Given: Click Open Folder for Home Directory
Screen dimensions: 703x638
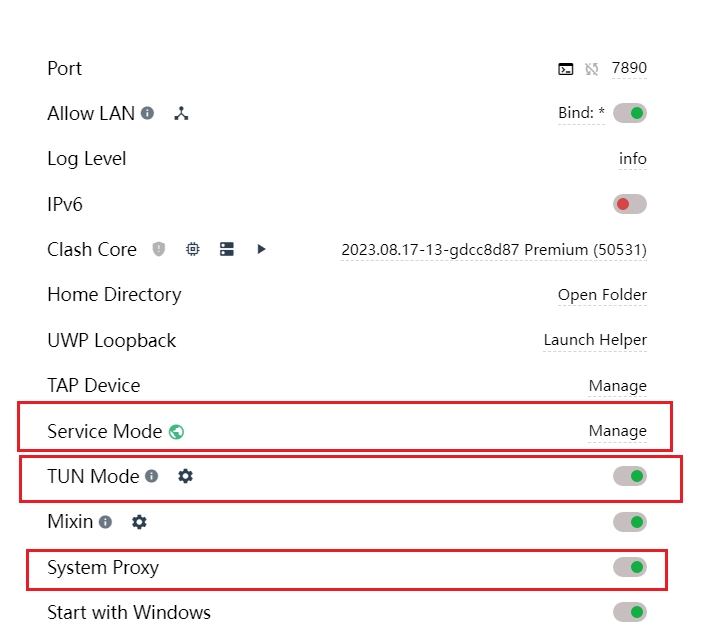Looking at the screenshot, I should point(602,295).
